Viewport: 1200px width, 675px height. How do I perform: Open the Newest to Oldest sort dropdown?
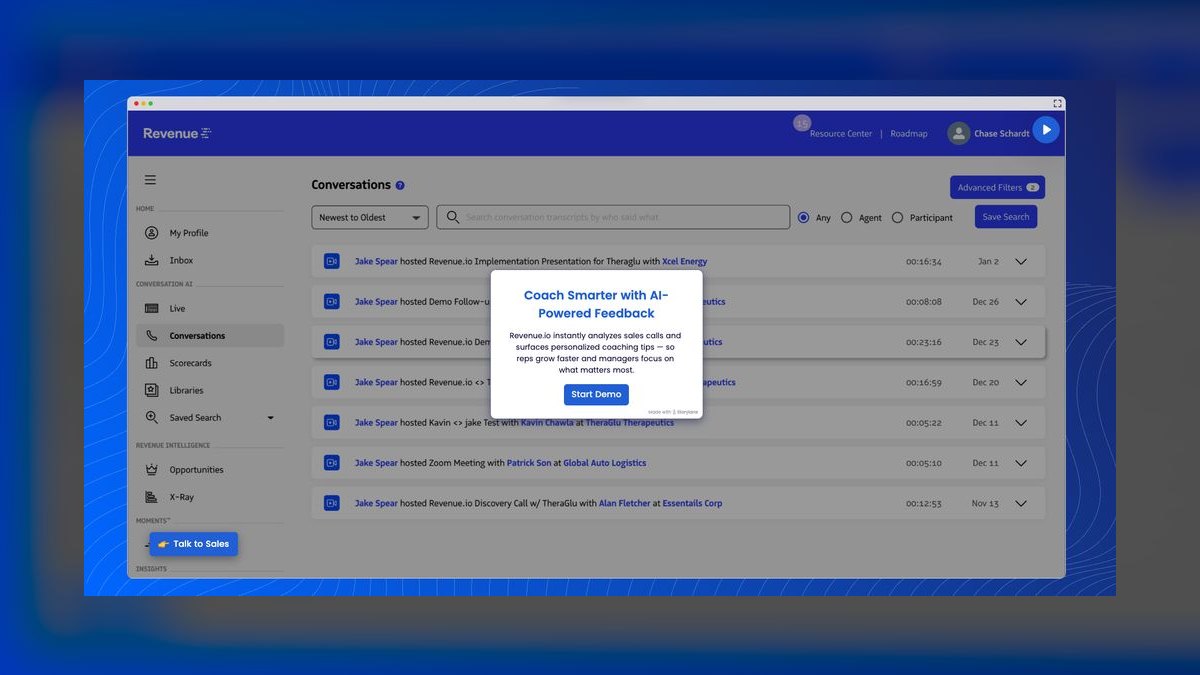pos(370,217)
